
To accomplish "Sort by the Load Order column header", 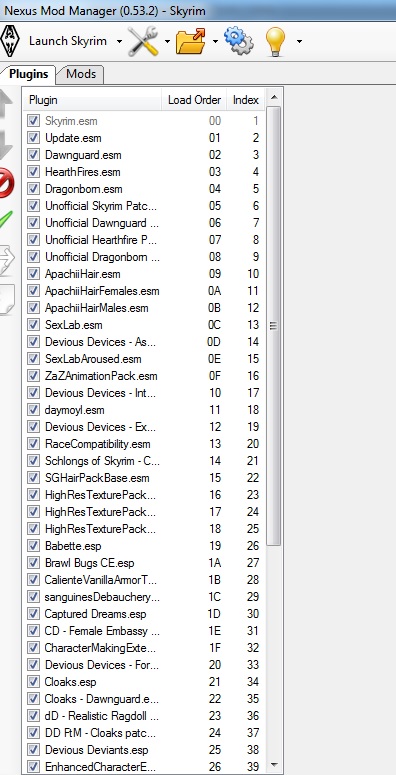I will coord(194,100).
